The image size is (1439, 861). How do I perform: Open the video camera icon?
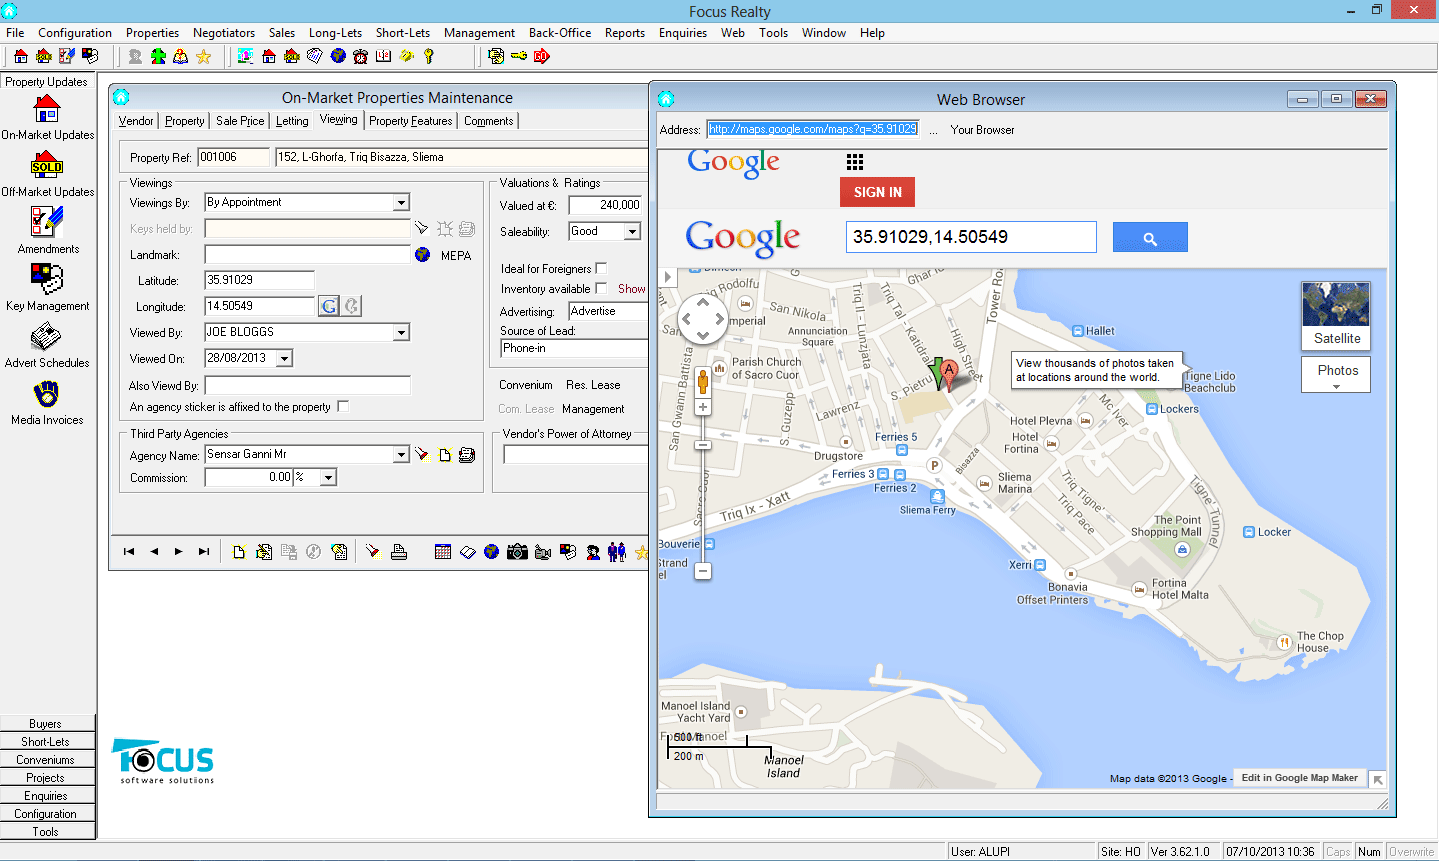pyautogui.click(x=543, y=551)
